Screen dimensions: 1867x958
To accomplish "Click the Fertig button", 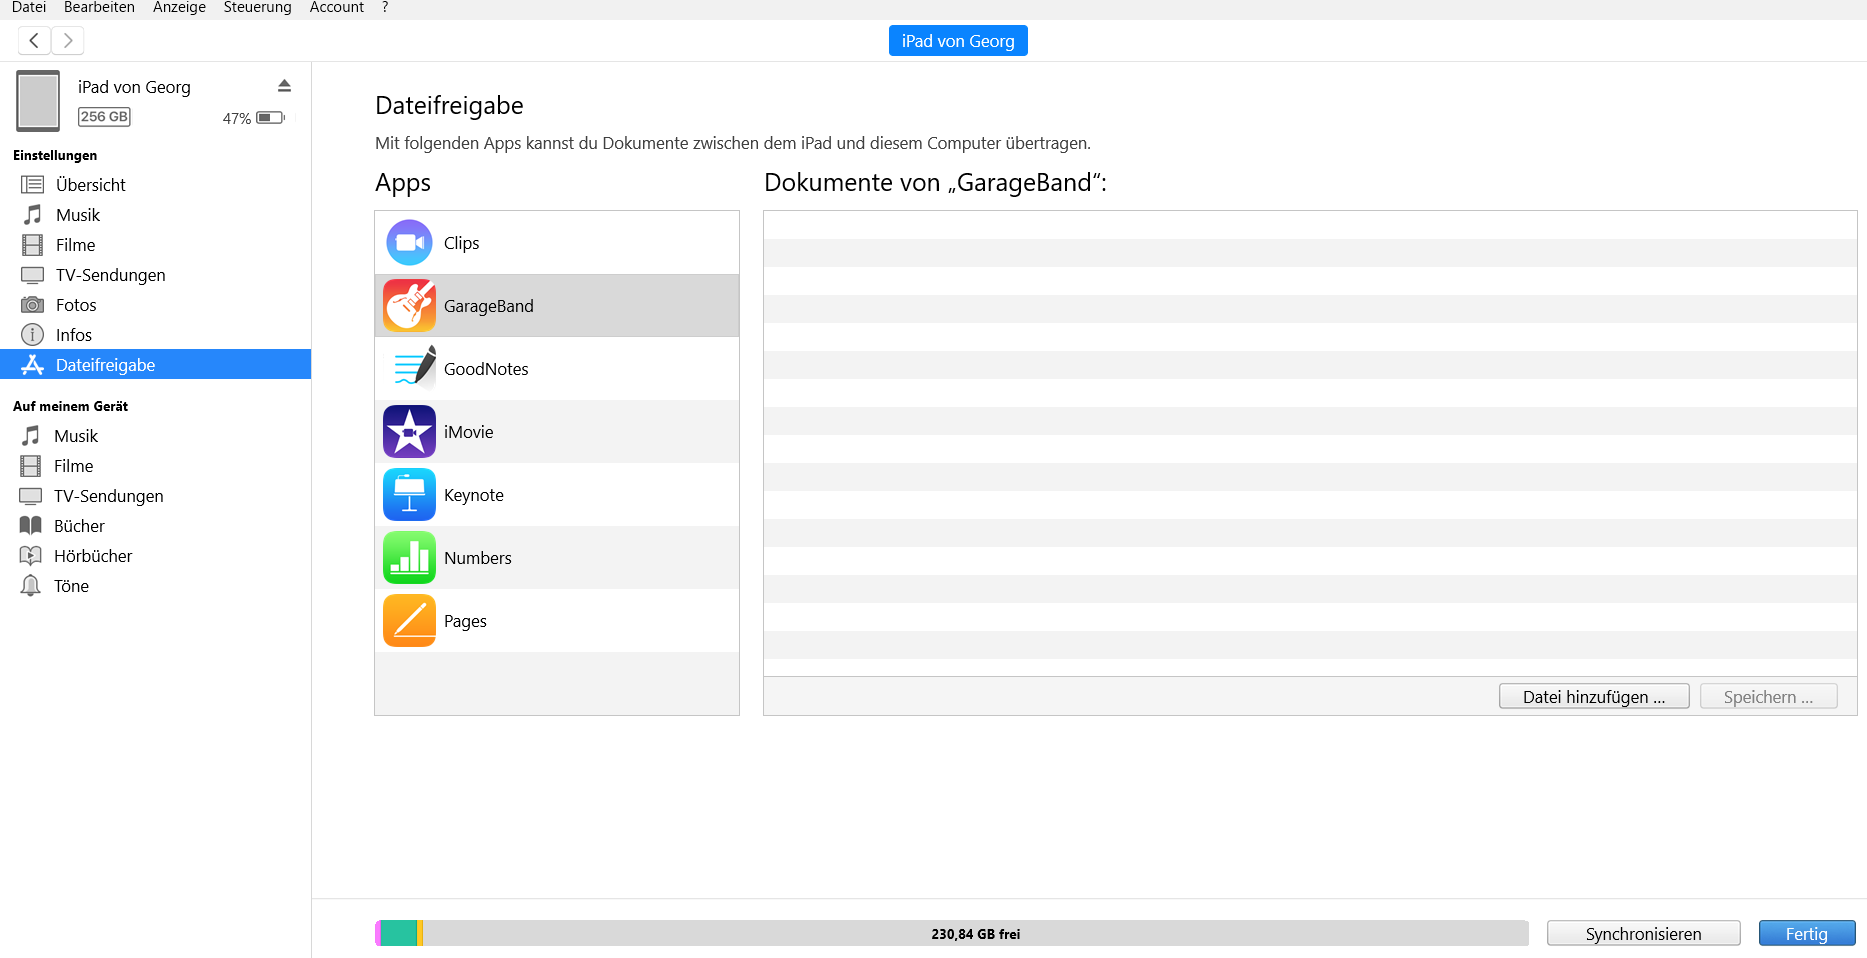I will pos(1807,934).
